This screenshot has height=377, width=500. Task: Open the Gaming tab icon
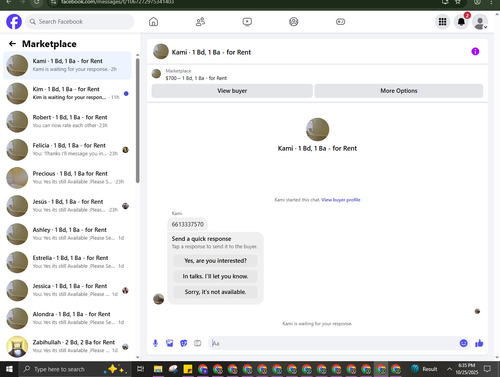tap(340, 22)
